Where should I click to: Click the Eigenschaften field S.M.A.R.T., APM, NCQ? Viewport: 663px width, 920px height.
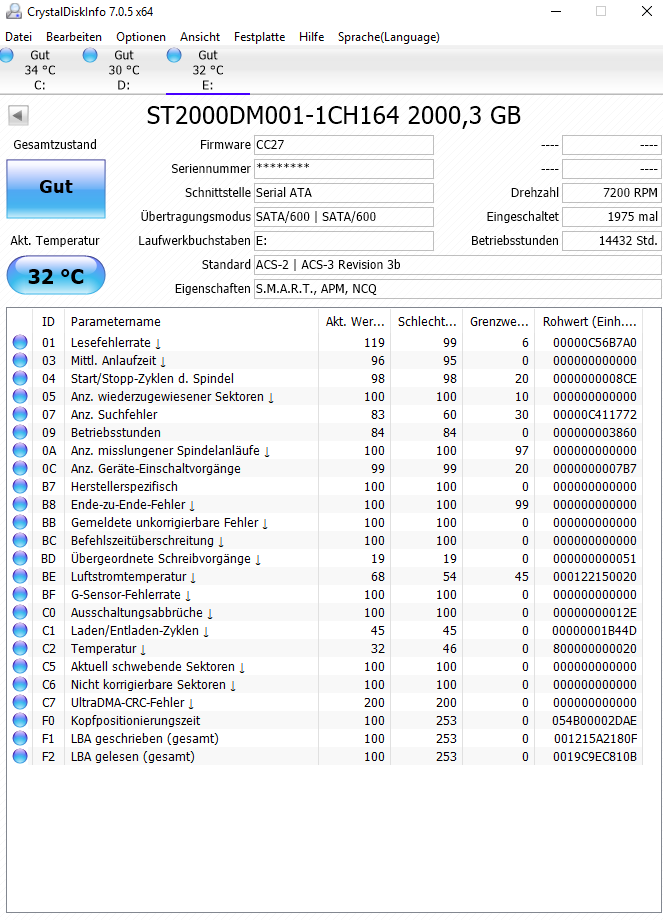[x=458, y=289]
